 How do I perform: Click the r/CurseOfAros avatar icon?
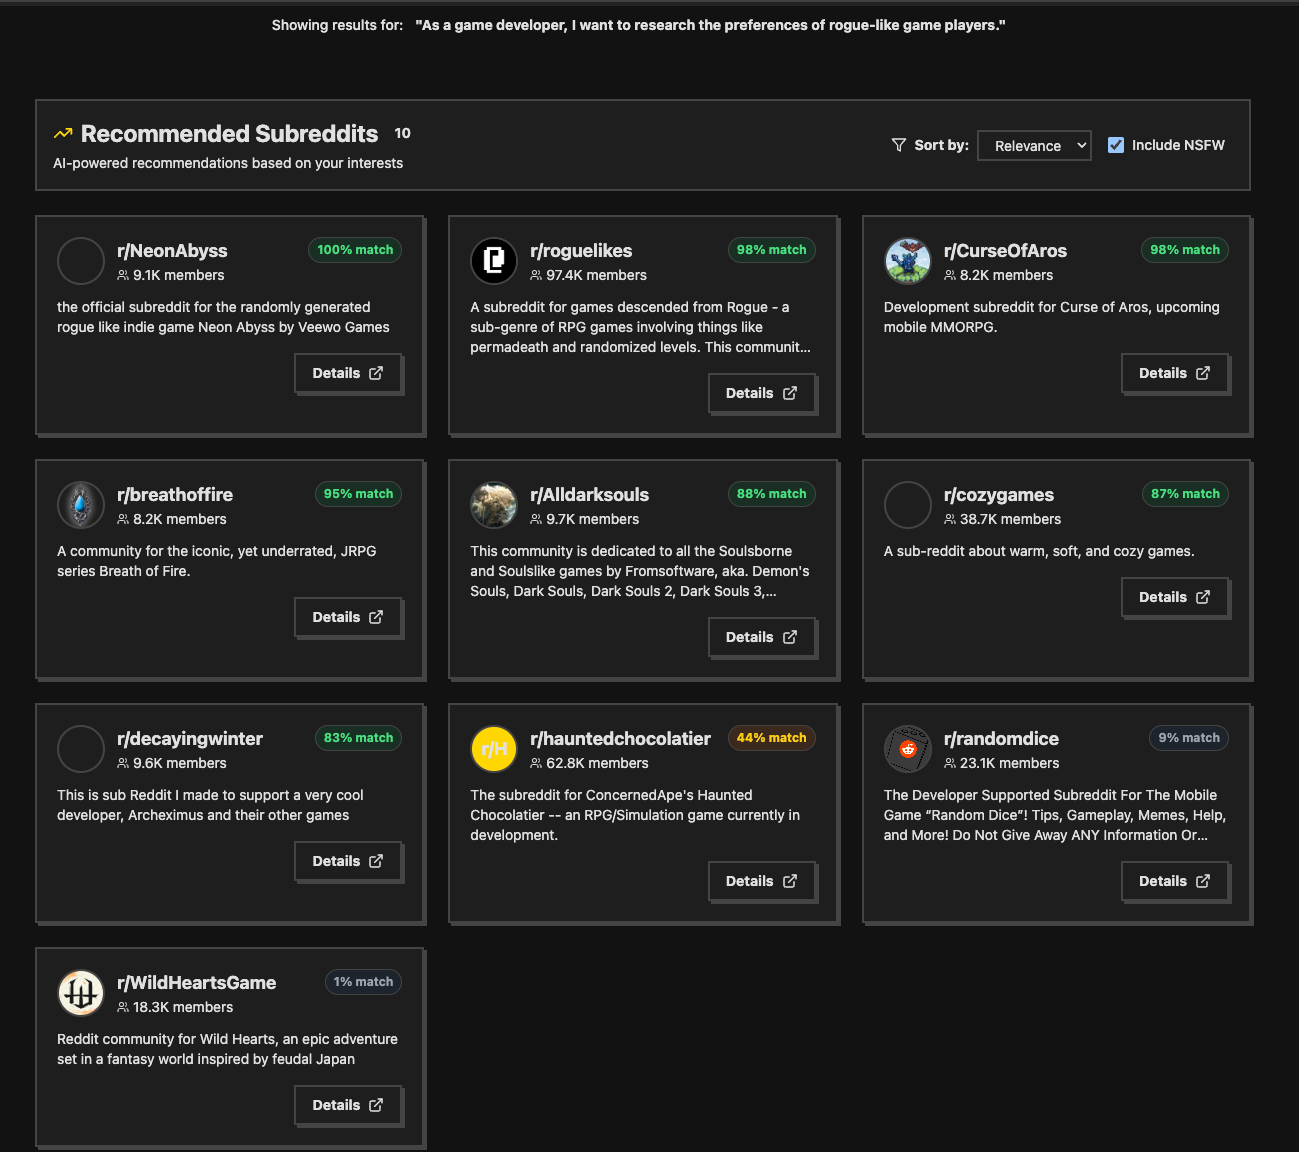(907, 261)
